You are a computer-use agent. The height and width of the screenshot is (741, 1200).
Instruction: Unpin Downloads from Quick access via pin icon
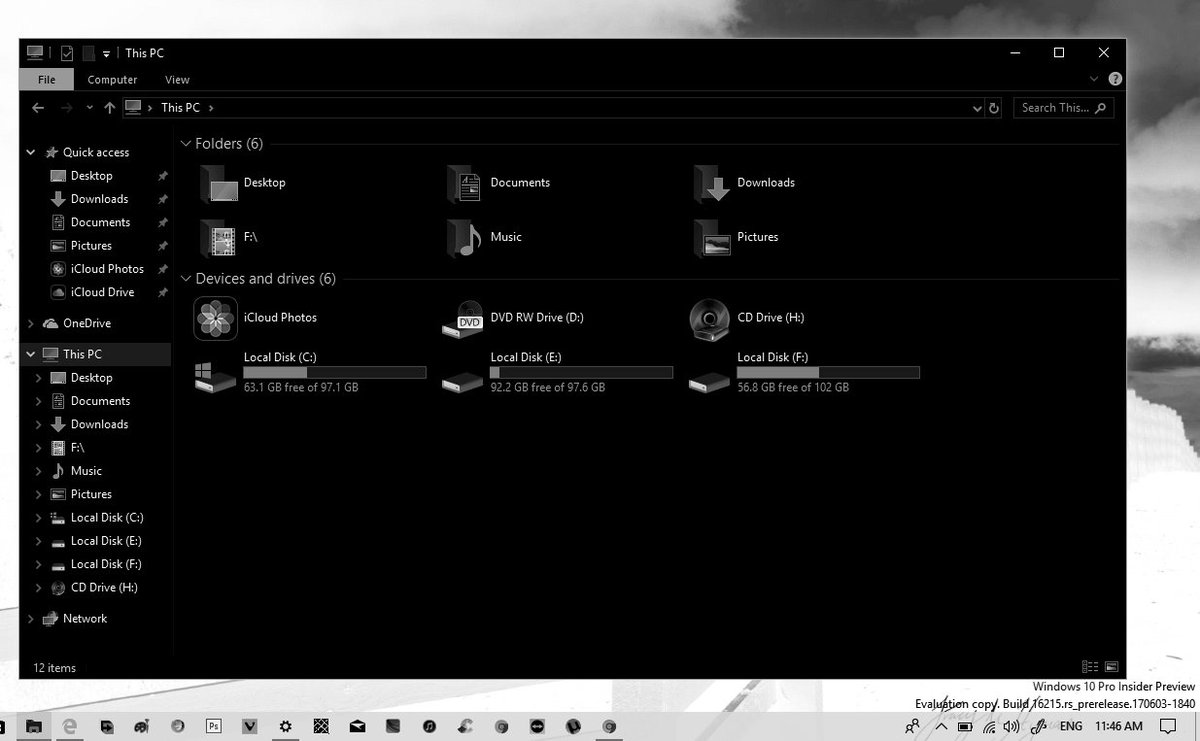point(163,199)
